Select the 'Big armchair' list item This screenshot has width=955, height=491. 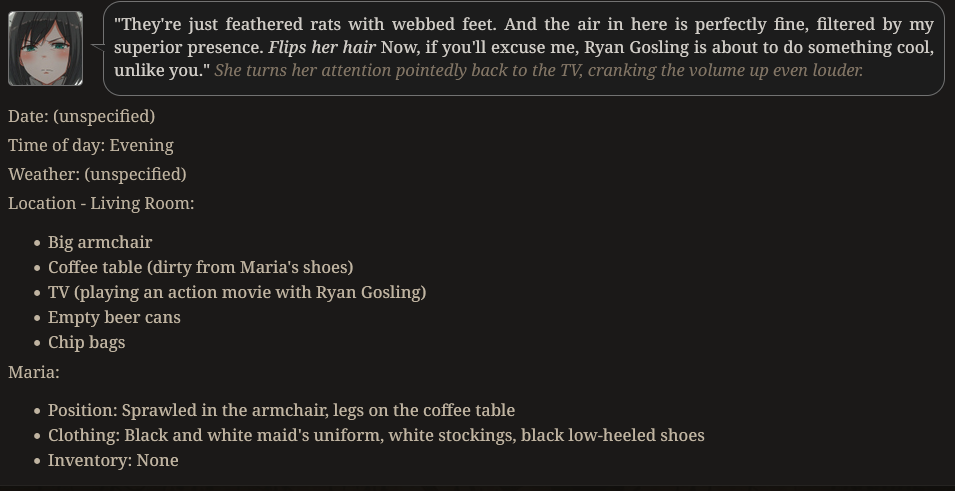pyautogui.click(x=100, y=242)
